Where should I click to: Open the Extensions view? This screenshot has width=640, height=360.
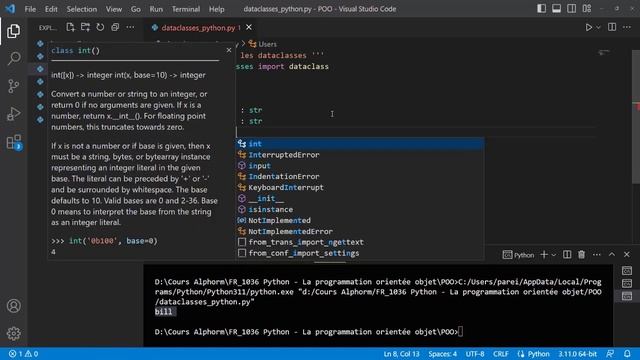tap(13, 142)
